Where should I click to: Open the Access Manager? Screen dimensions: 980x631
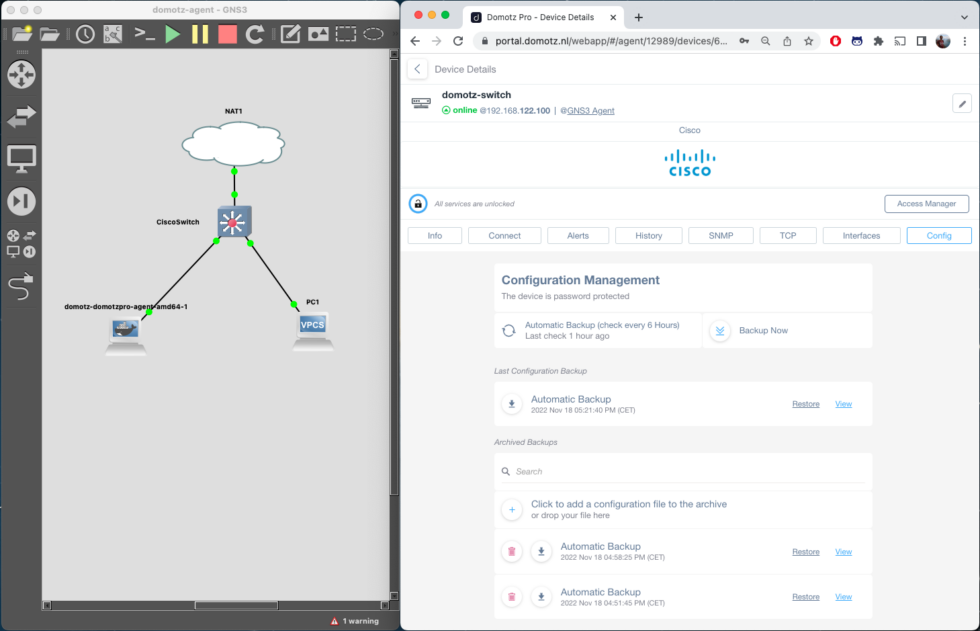tap(926, 203)
